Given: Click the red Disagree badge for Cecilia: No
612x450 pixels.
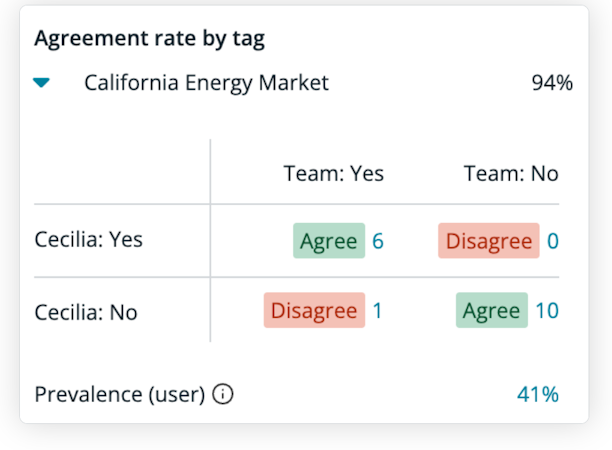Looking at the screenshot, I should (314, 310).
